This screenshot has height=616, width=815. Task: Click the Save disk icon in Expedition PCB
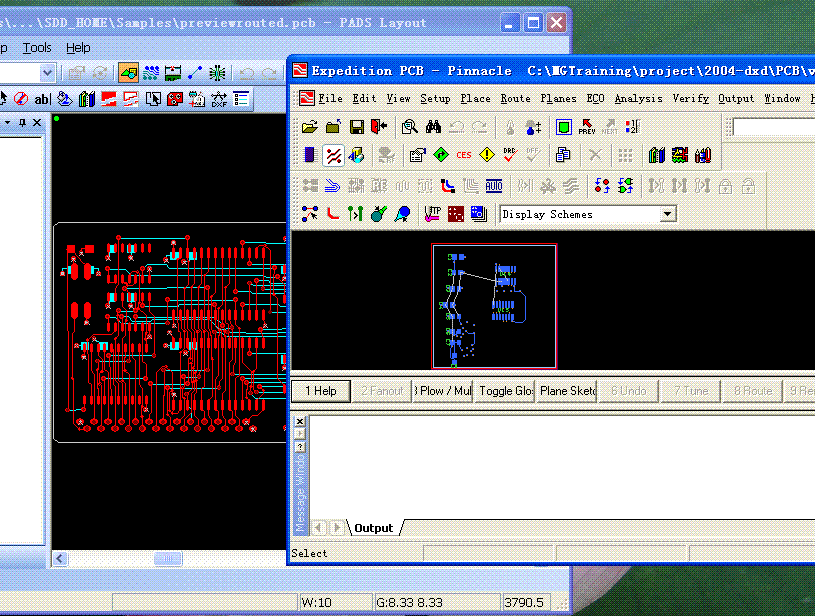coord(357,127)
